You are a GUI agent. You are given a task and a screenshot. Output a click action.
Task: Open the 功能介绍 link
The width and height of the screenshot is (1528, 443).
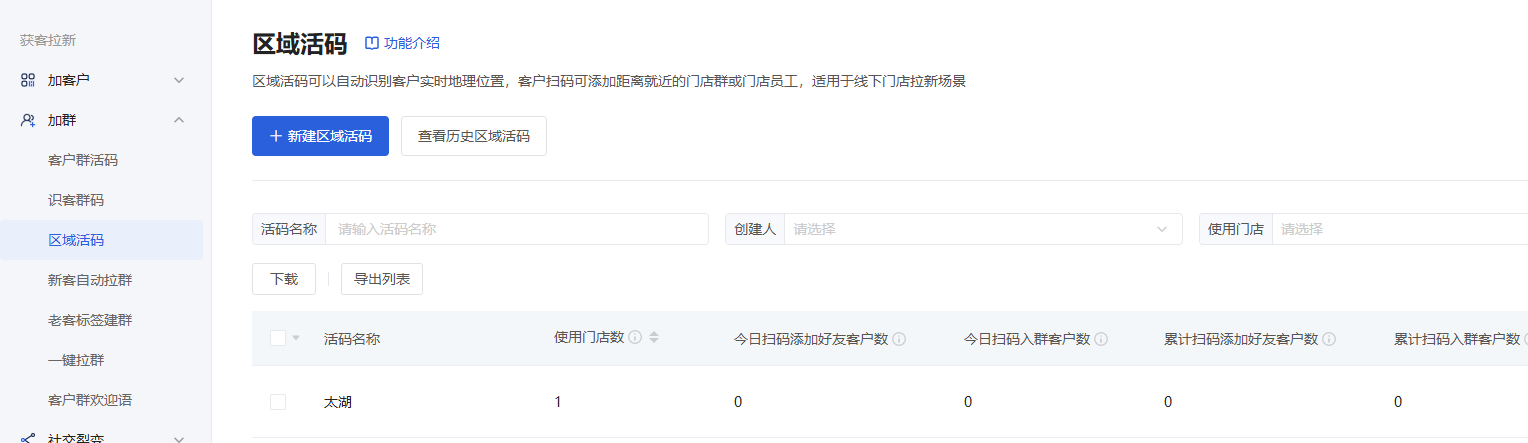[x=402, y=43]
